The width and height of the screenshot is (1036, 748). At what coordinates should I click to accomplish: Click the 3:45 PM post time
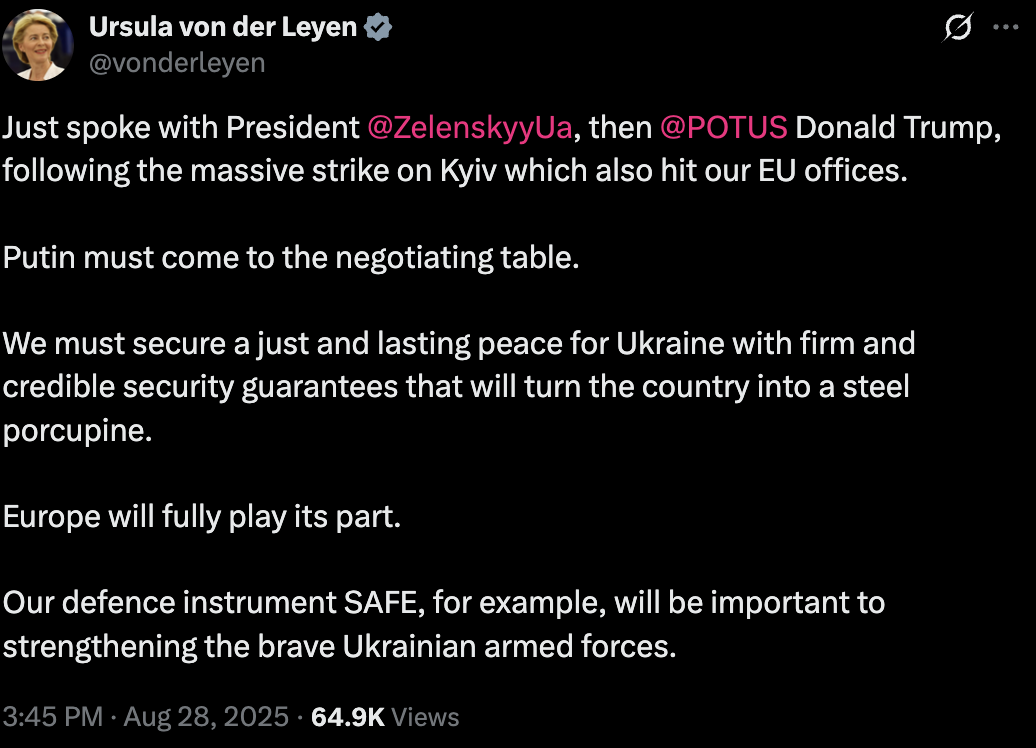click(52, 717)
